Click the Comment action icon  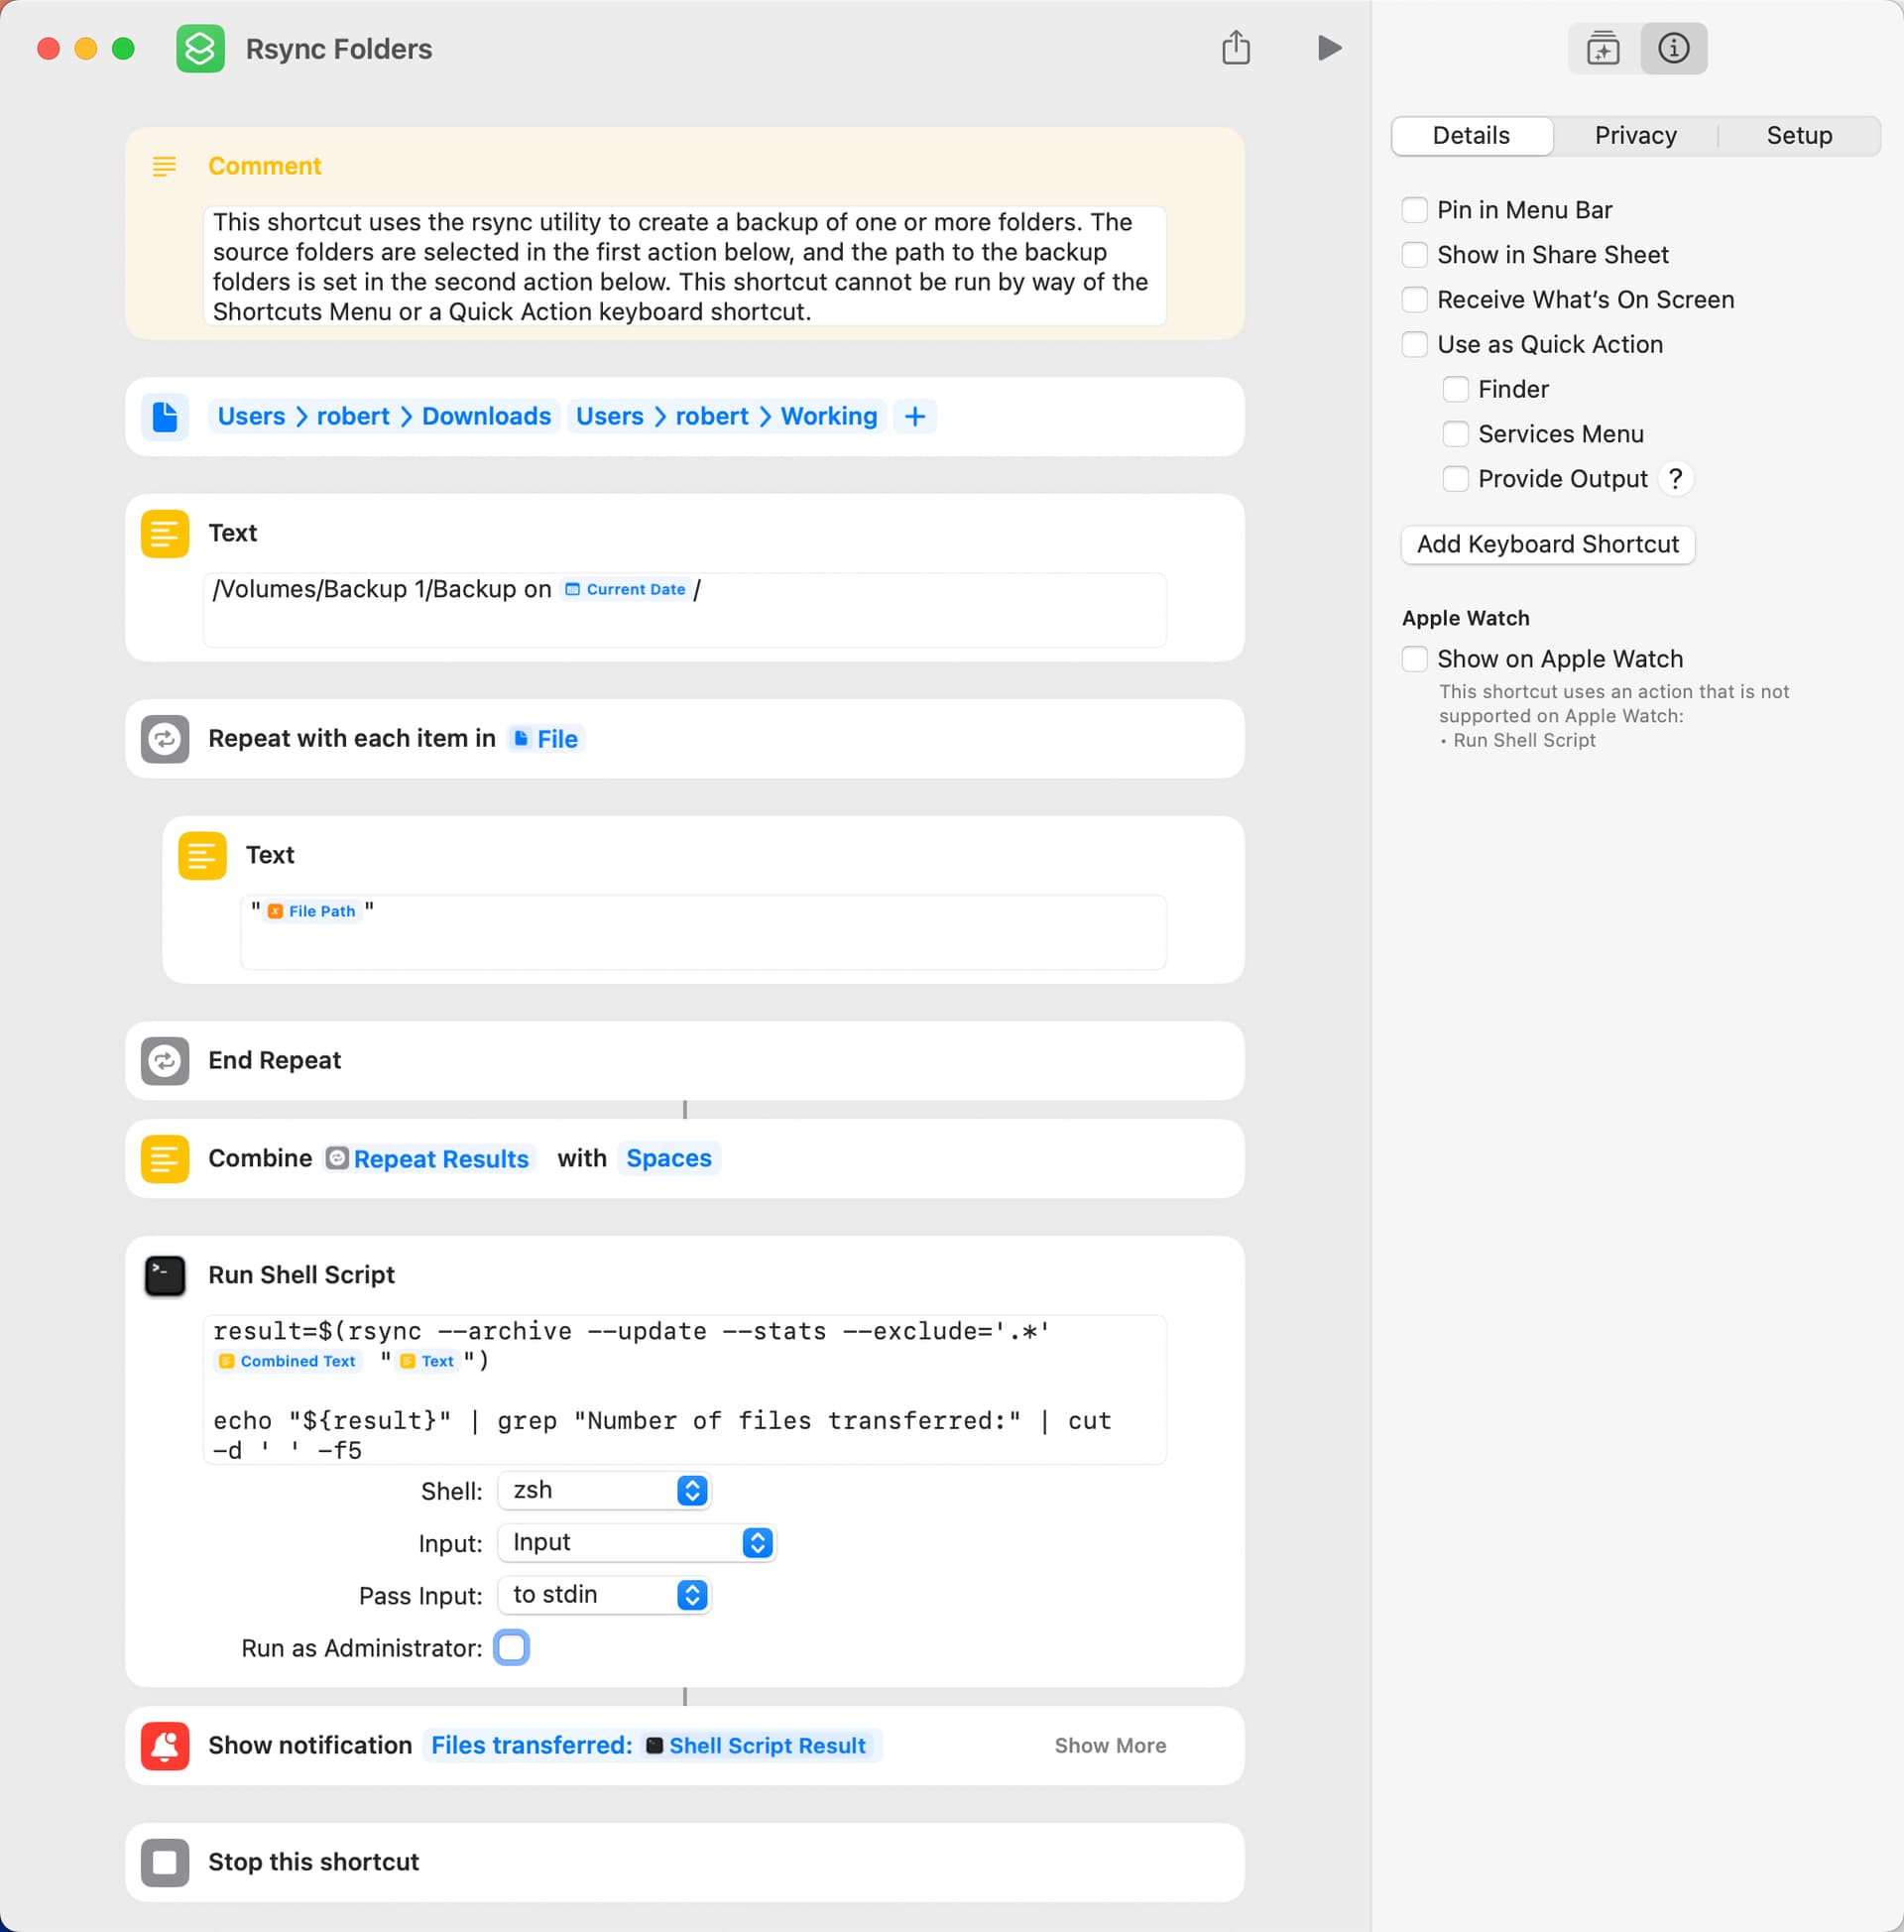(x=164, y=166)
